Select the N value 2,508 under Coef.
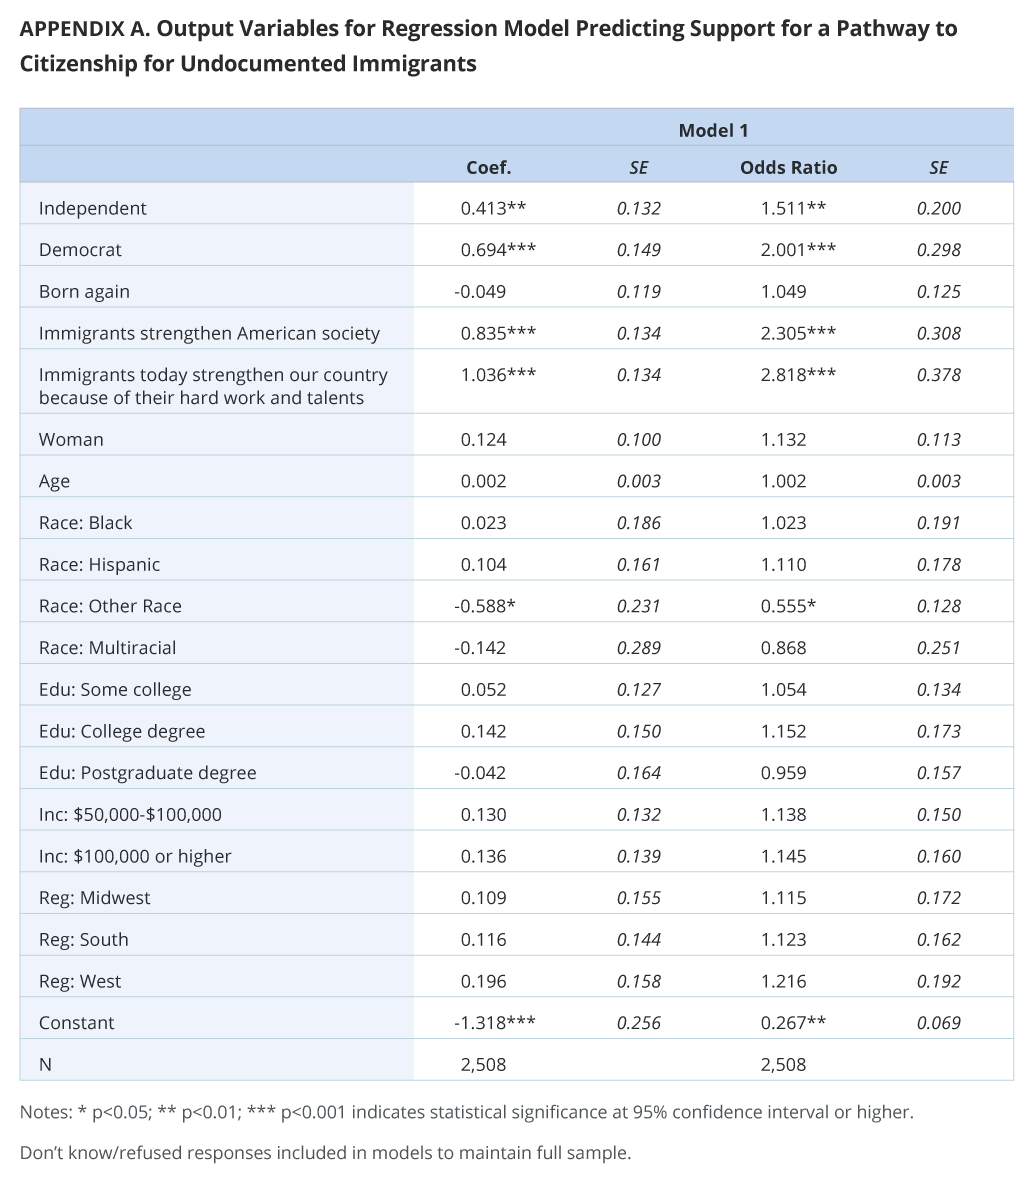This screenshot has width=1033, height=1179. 483,1065
